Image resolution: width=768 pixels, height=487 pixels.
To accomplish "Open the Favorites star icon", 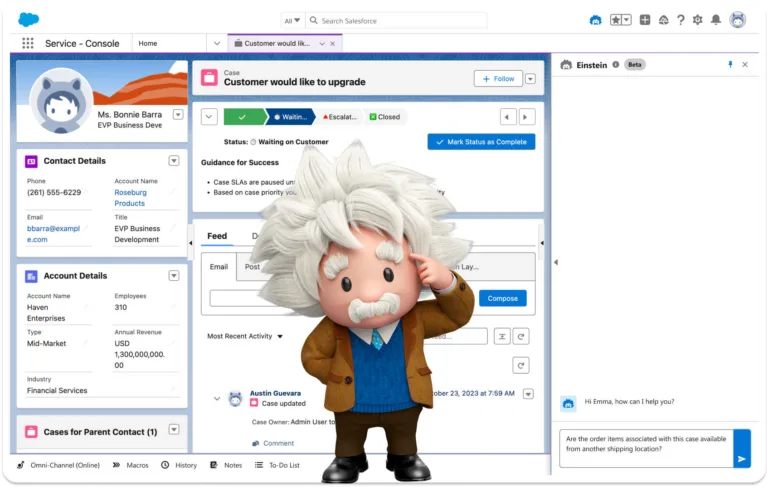I will (x=616, y=20).
